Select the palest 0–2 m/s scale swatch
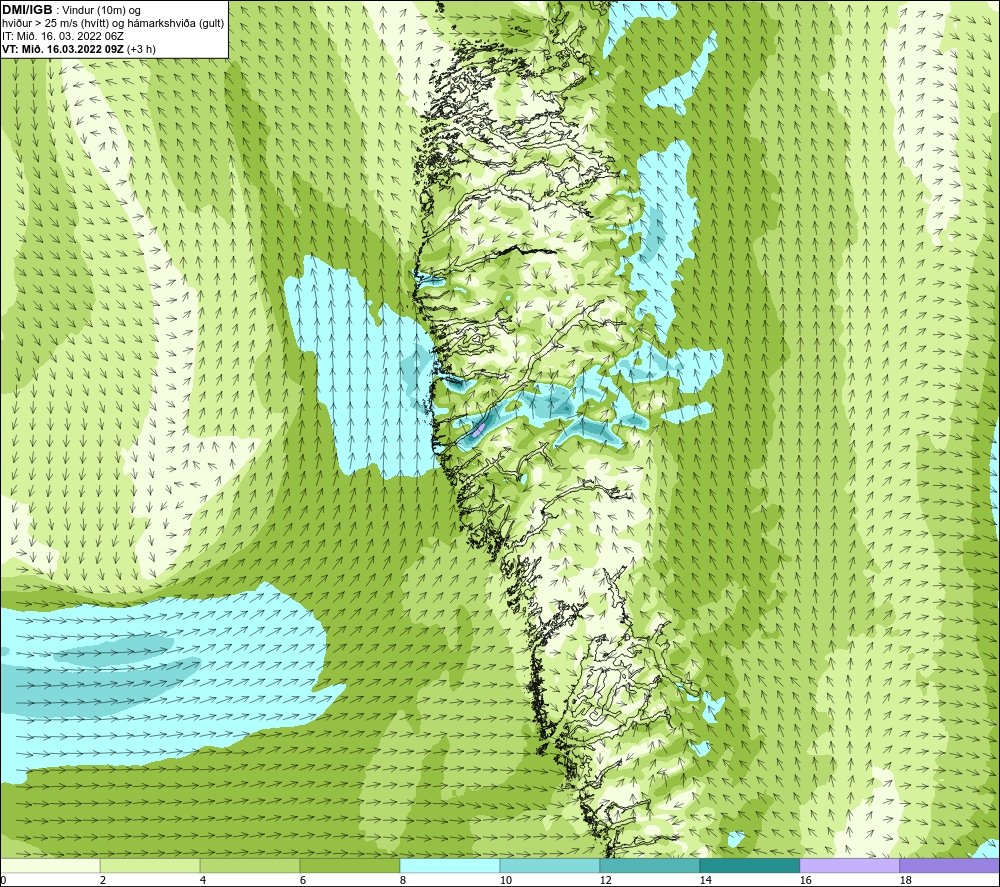This screenshot has width=1000, height=887. (x=50, y=865)
